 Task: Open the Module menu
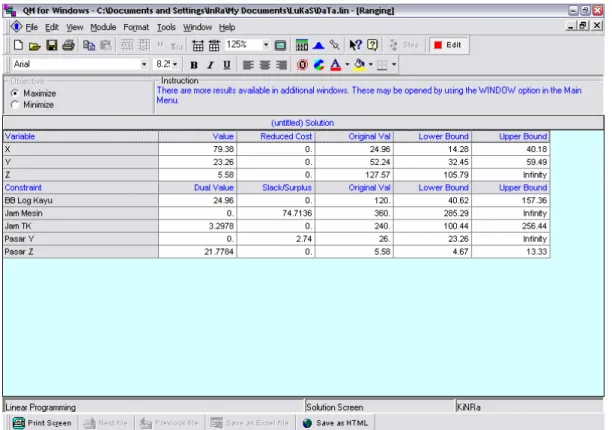coord(103,27)
